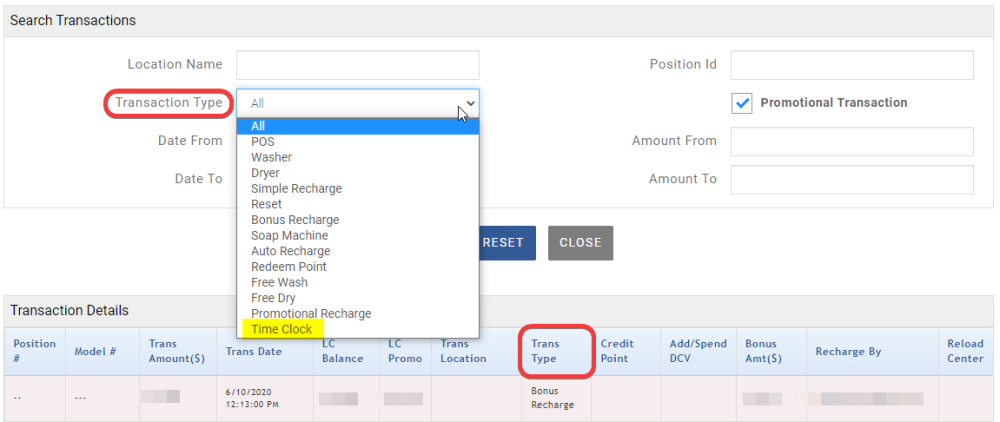1000x422 pixels.
Task: Focus the Location Name input field
Action: click(x=358, y=65)
